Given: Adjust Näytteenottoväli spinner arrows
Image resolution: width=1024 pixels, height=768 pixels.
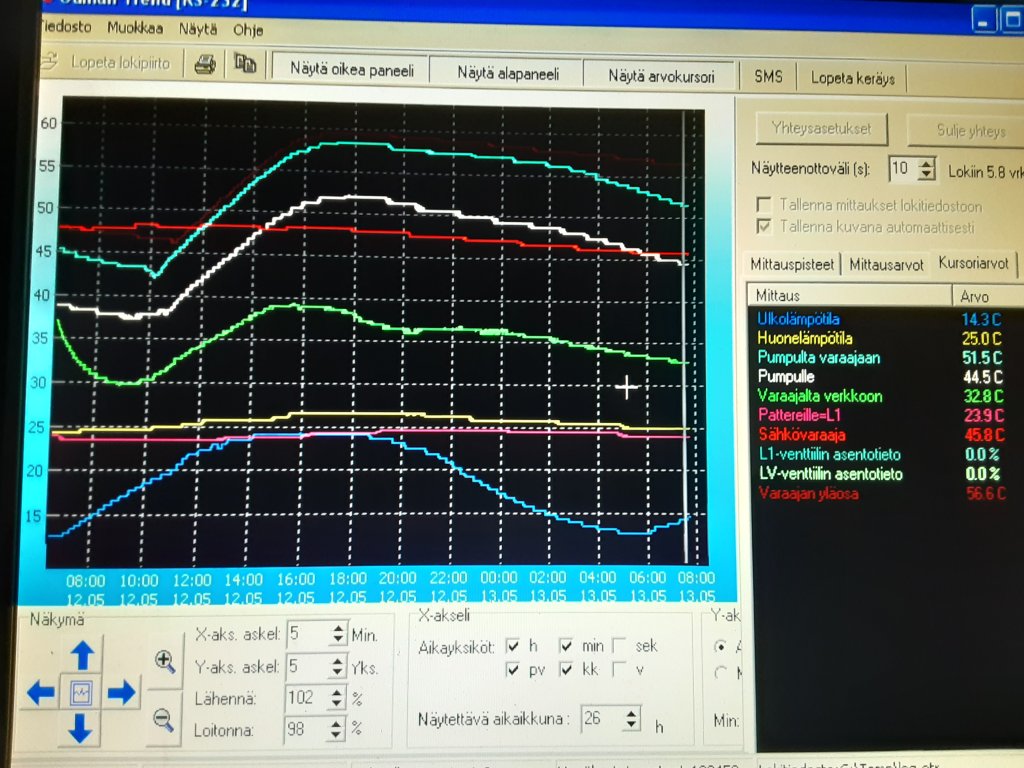Looking at the screenshot, I should tap(926, 169).
